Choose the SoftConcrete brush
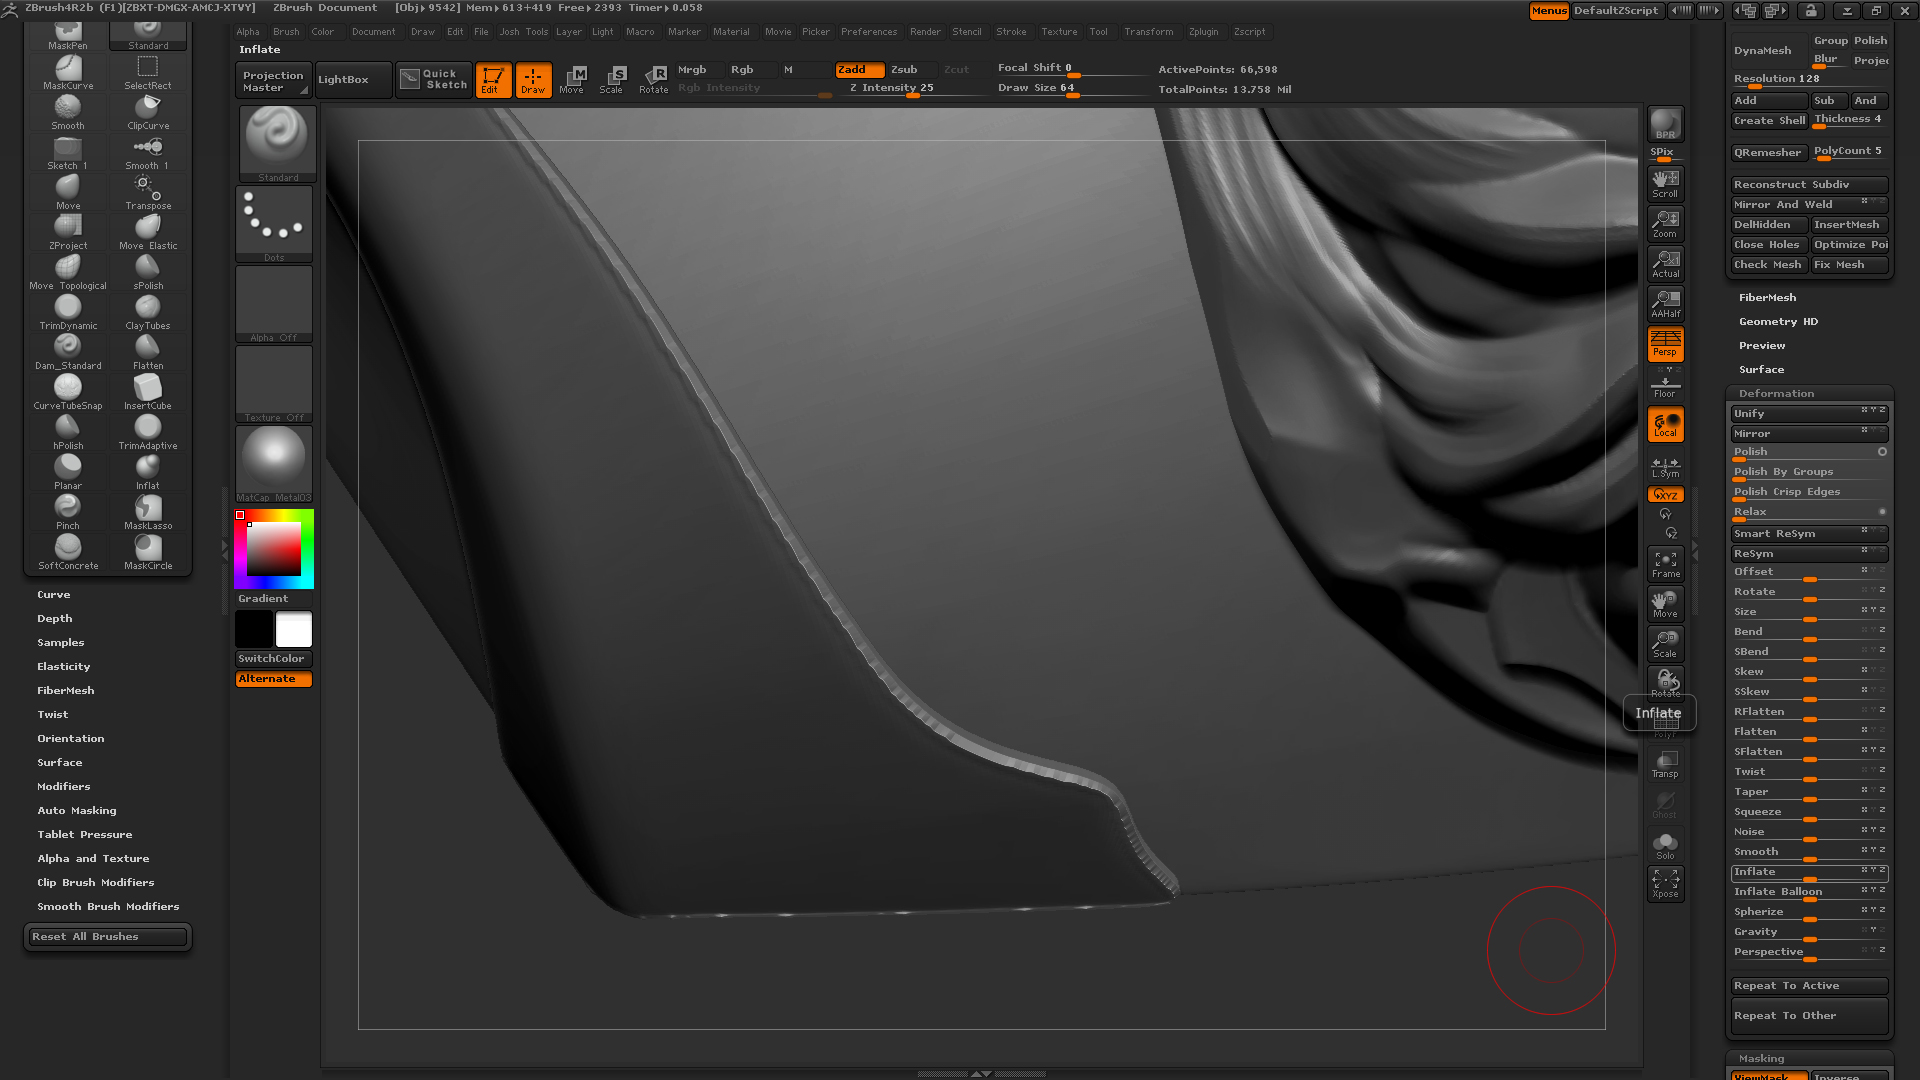This screenshot has width=1920, height=1080. coord(68,552)
